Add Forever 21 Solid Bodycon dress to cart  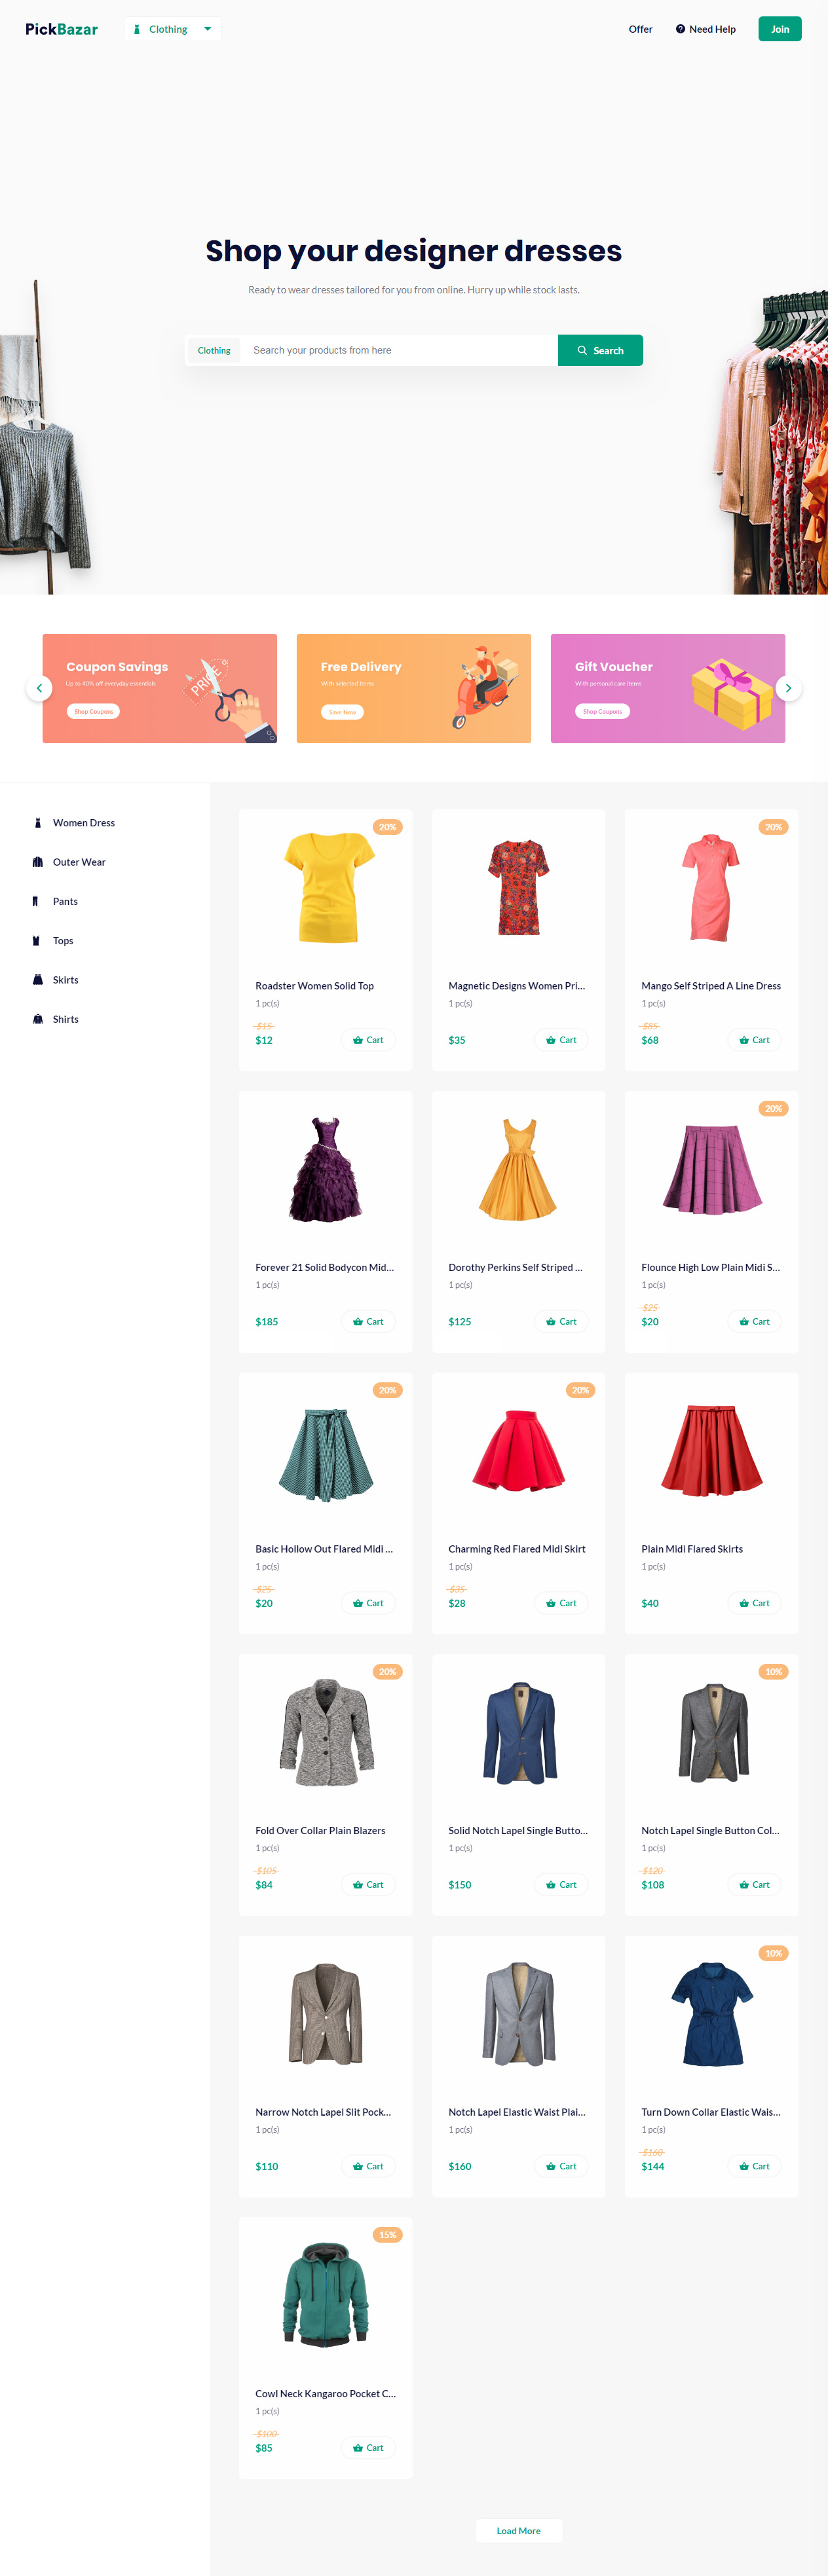point(368,1322)
